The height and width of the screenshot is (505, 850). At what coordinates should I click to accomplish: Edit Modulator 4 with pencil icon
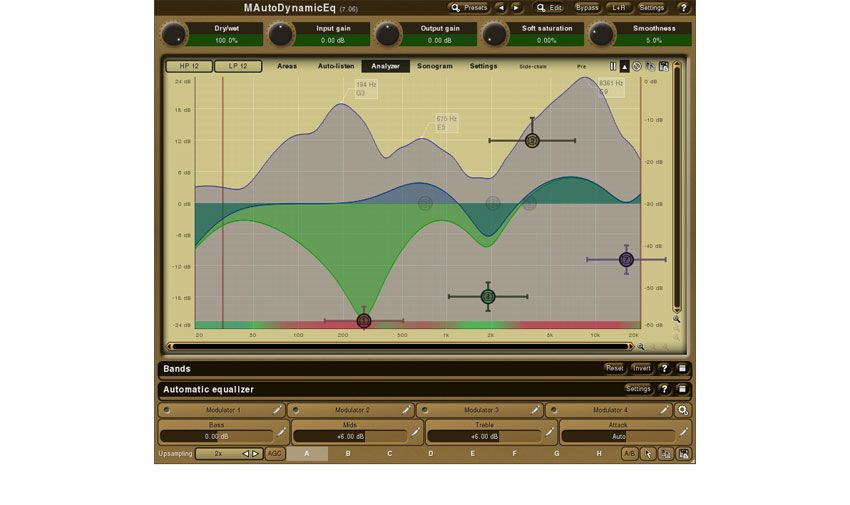[664, 410]
